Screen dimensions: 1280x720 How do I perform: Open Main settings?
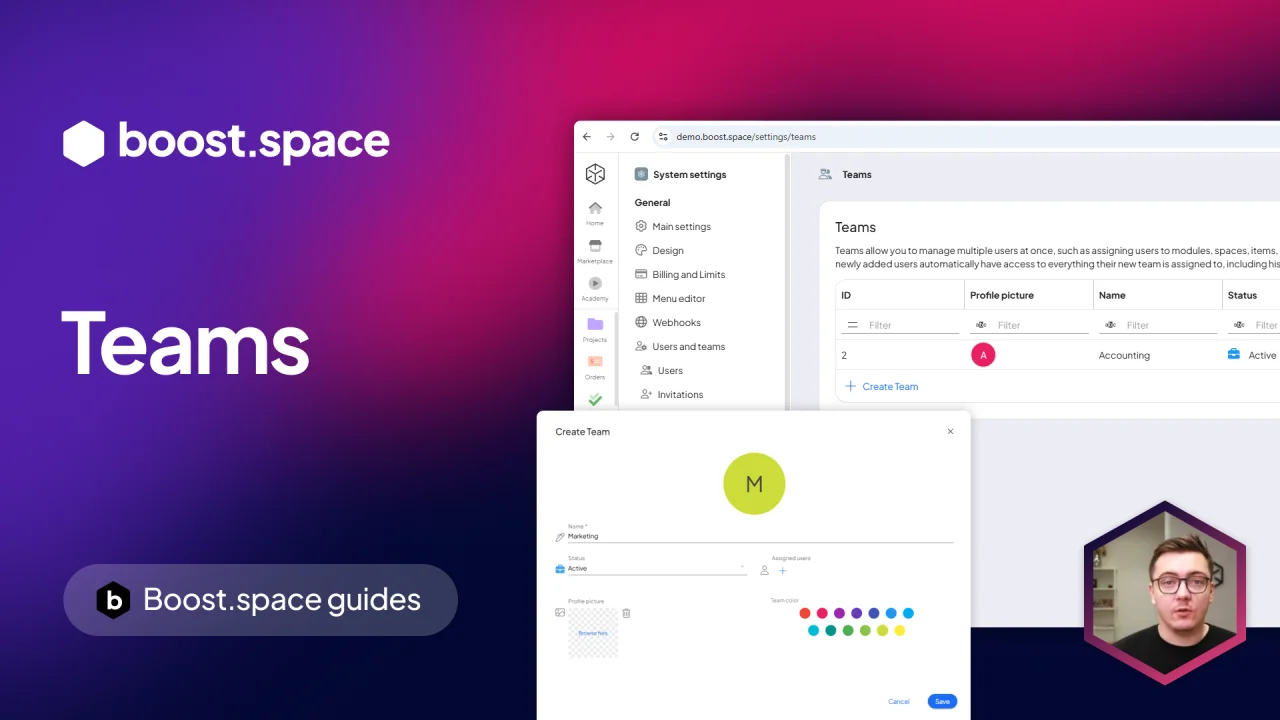pyautogui.click(x=673, y=227)
